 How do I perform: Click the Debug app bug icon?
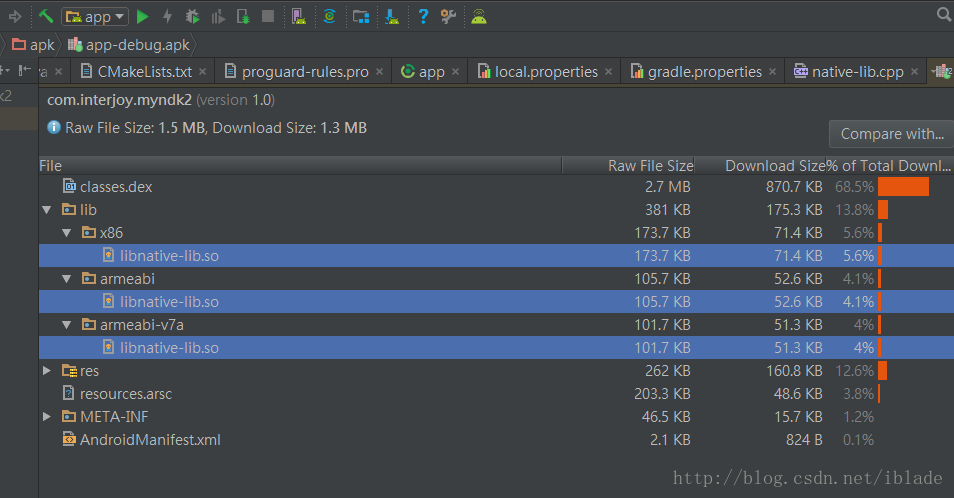click(192, 16)
